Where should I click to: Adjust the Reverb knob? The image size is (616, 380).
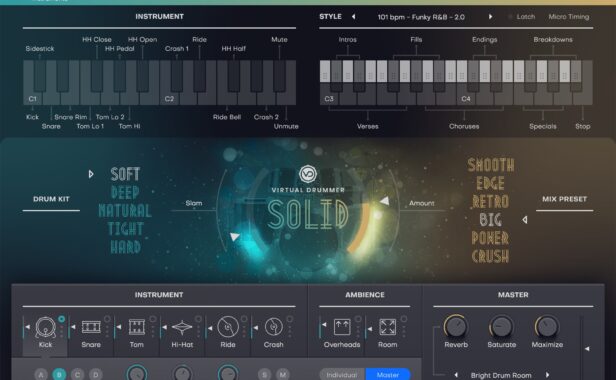coord(456,327)
